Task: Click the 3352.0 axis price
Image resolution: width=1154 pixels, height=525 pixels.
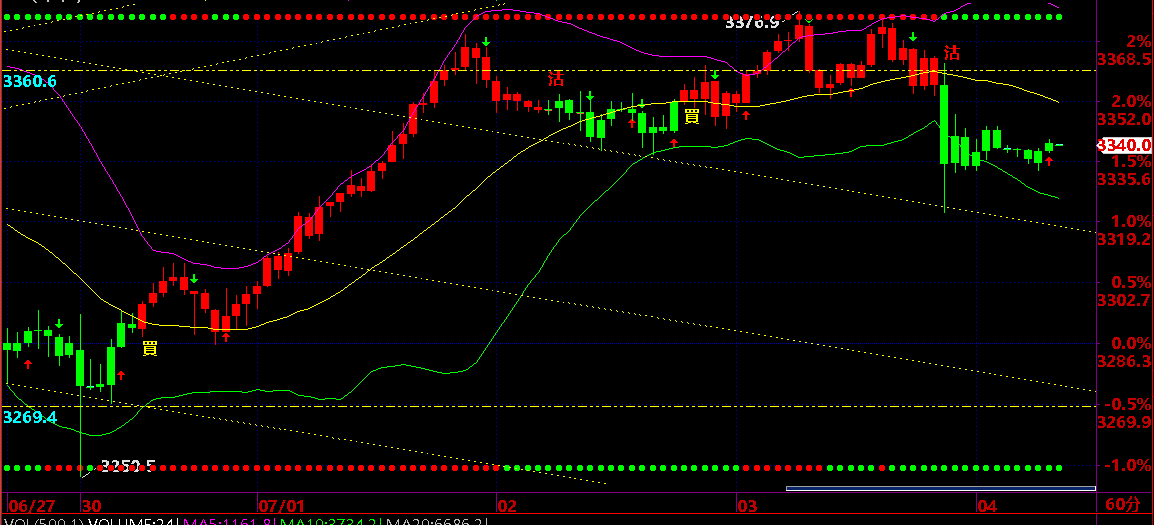Action: pyautogui.click(x=1123, y=119)
